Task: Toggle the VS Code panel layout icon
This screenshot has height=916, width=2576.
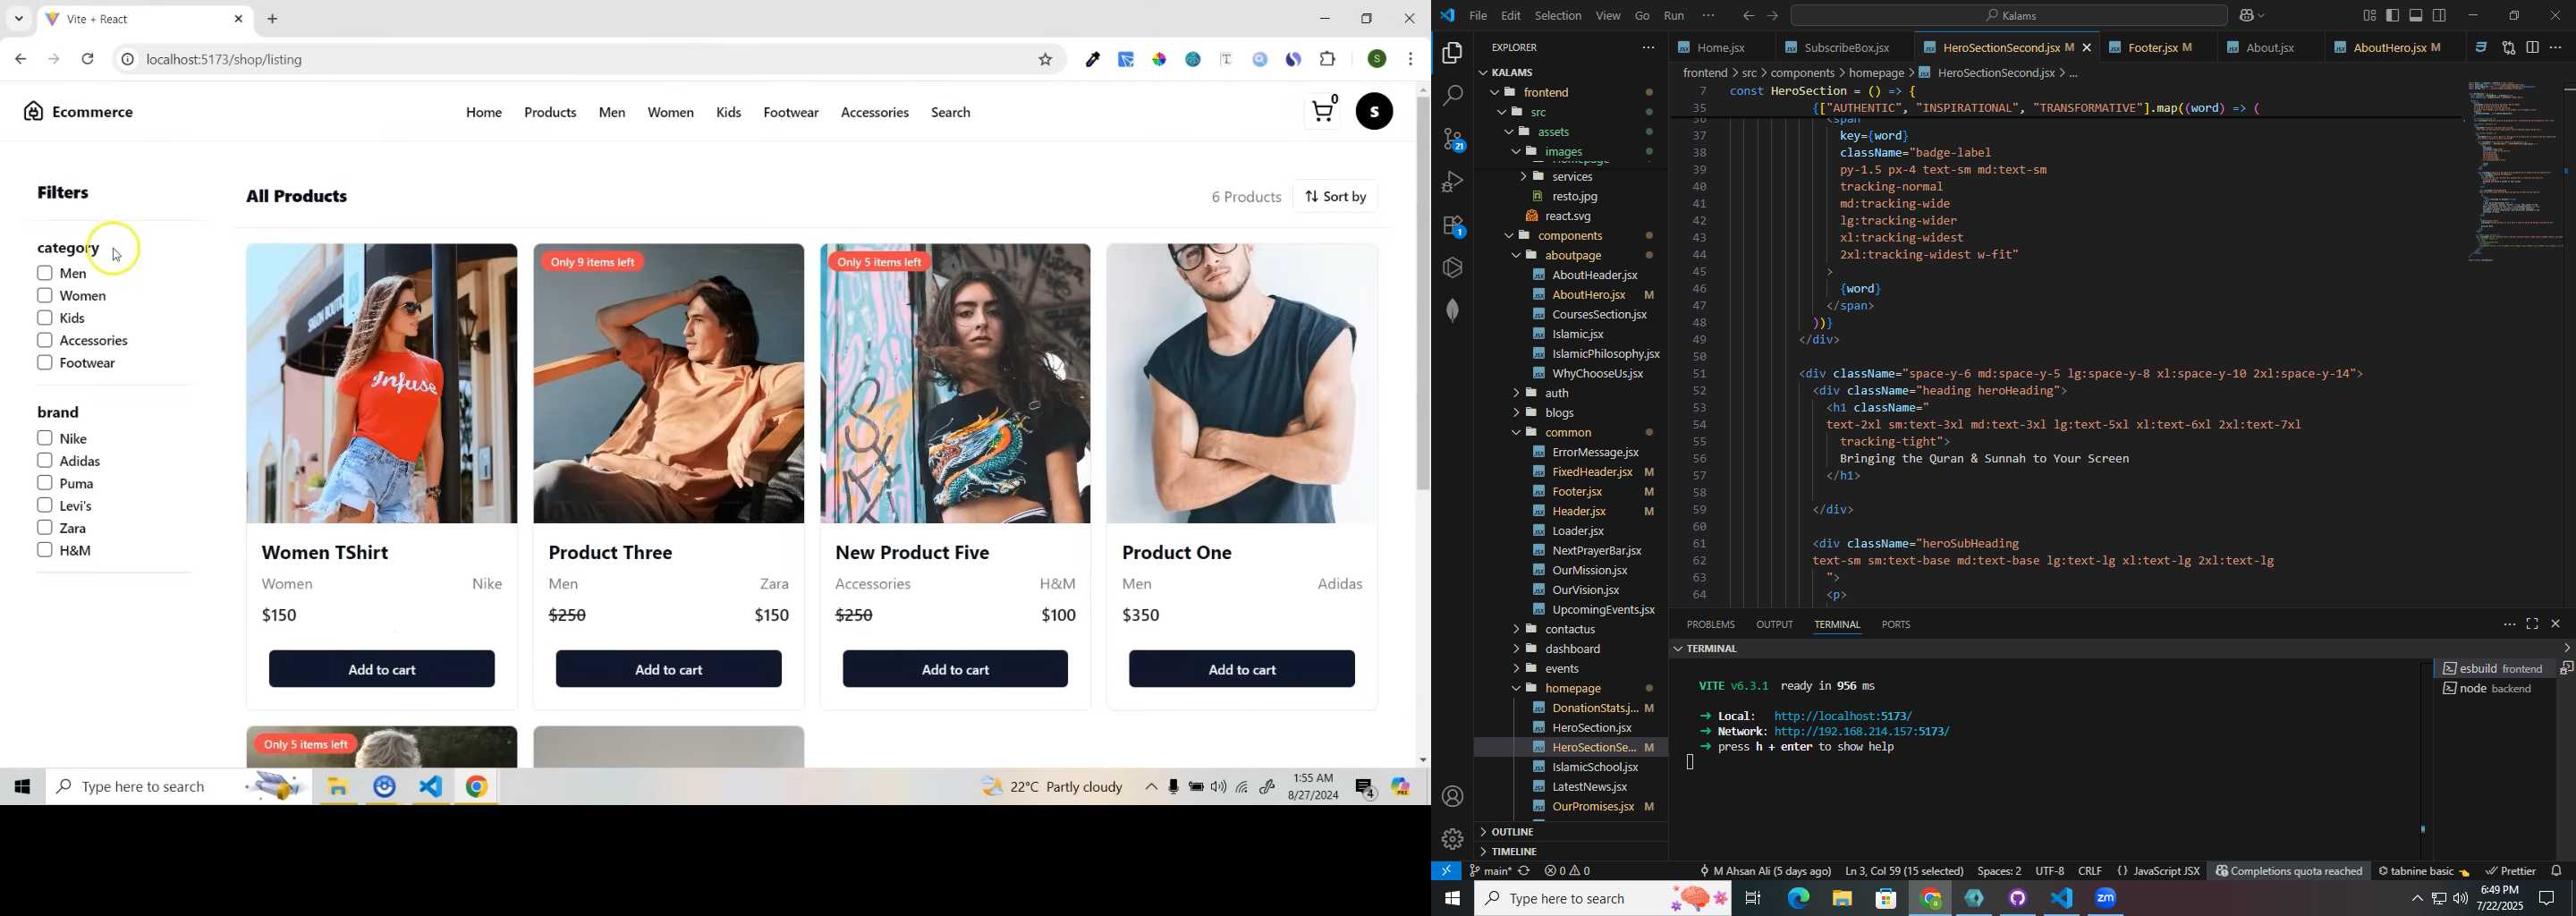Action: coord(2416,16)
